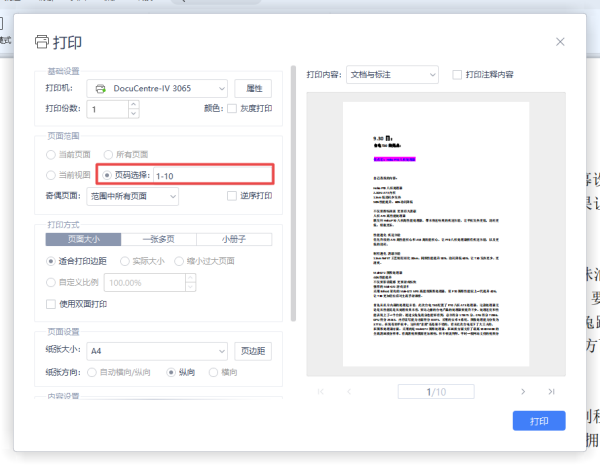Click the blue 打印 button
This screenshot has height=465, width=600.
(x=539, y=421)
